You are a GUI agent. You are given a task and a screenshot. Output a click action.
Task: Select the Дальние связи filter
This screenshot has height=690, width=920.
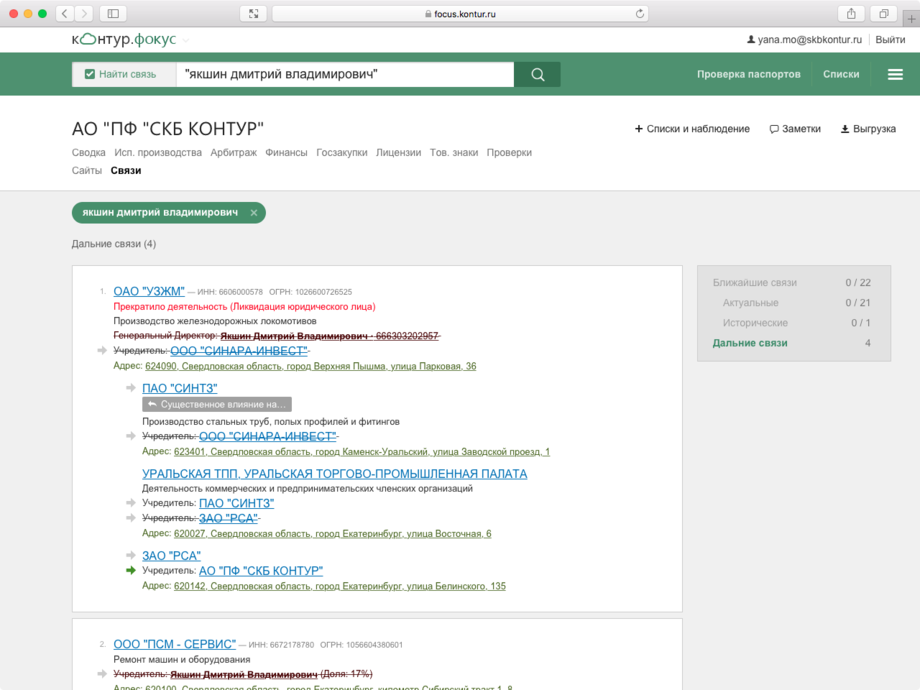[749, 343]
